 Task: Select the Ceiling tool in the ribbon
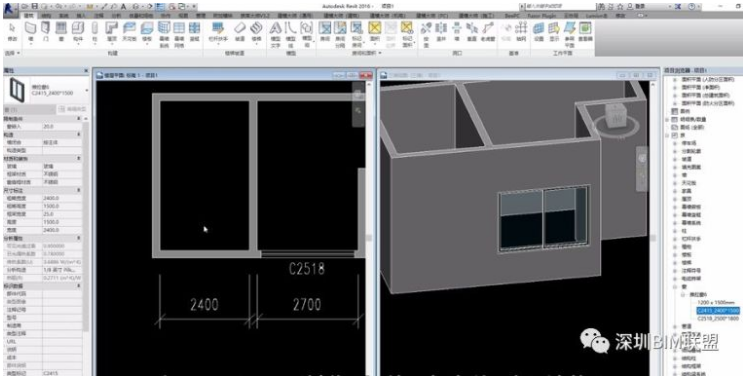tap(129, 30)
